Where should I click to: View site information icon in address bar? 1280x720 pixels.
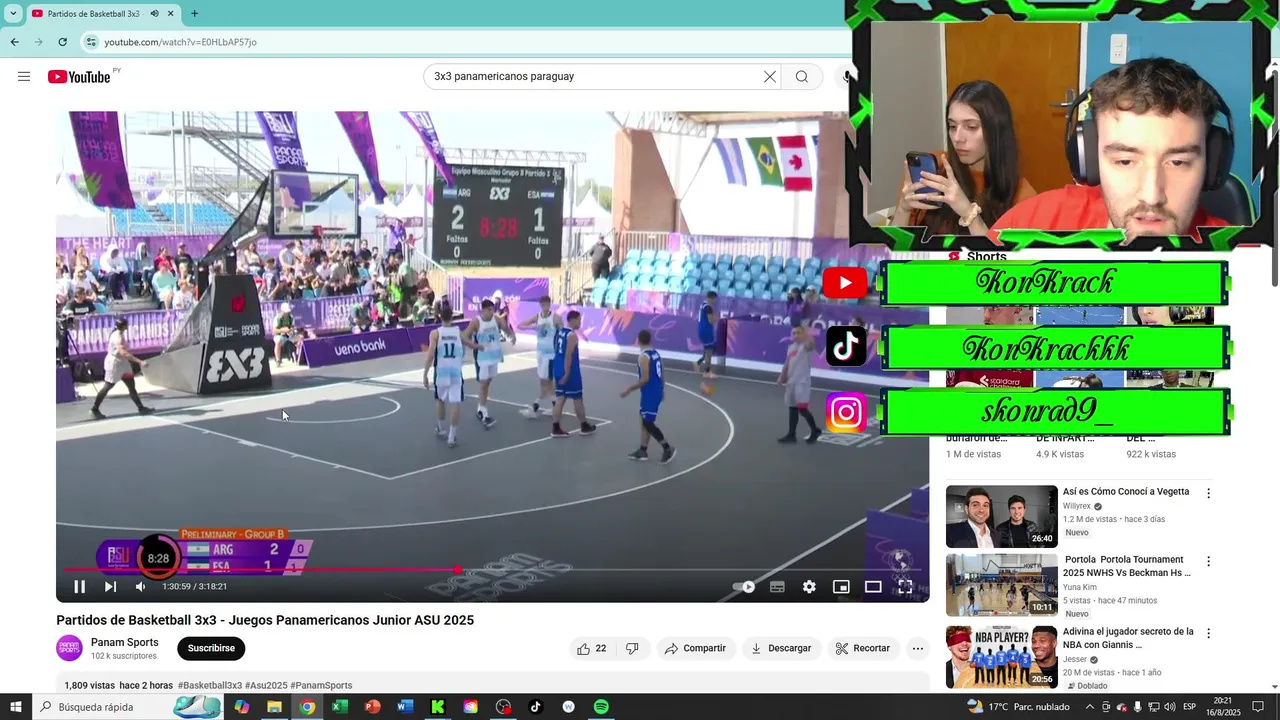[x=91, y=42]
